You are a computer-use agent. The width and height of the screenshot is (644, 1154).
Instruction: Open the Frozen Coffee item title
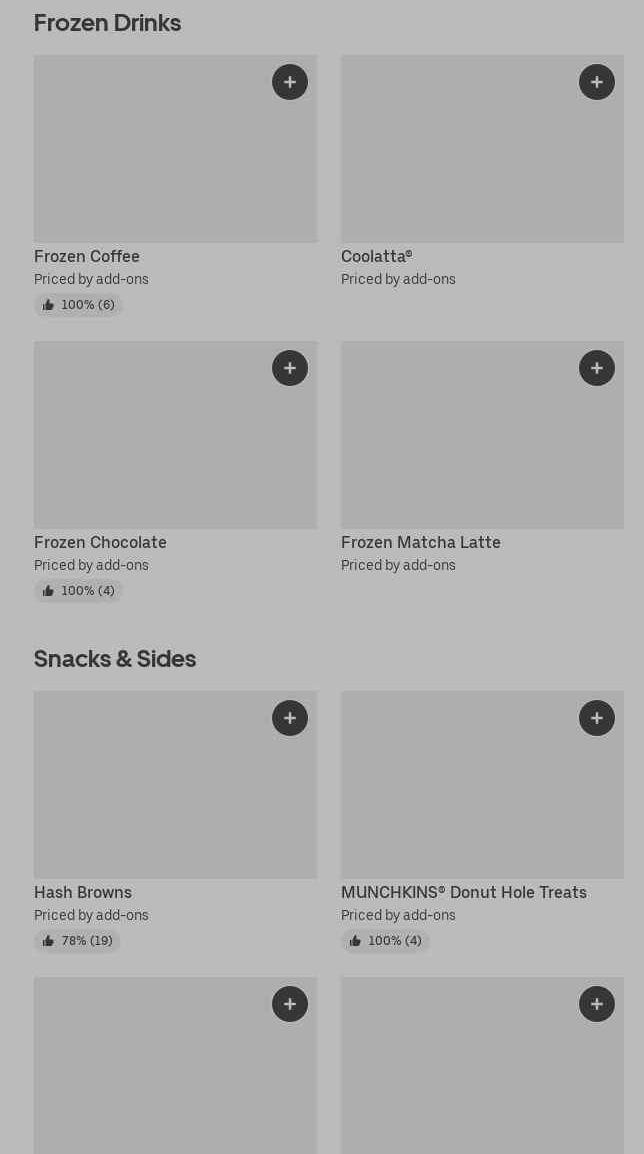click(87, 257)
